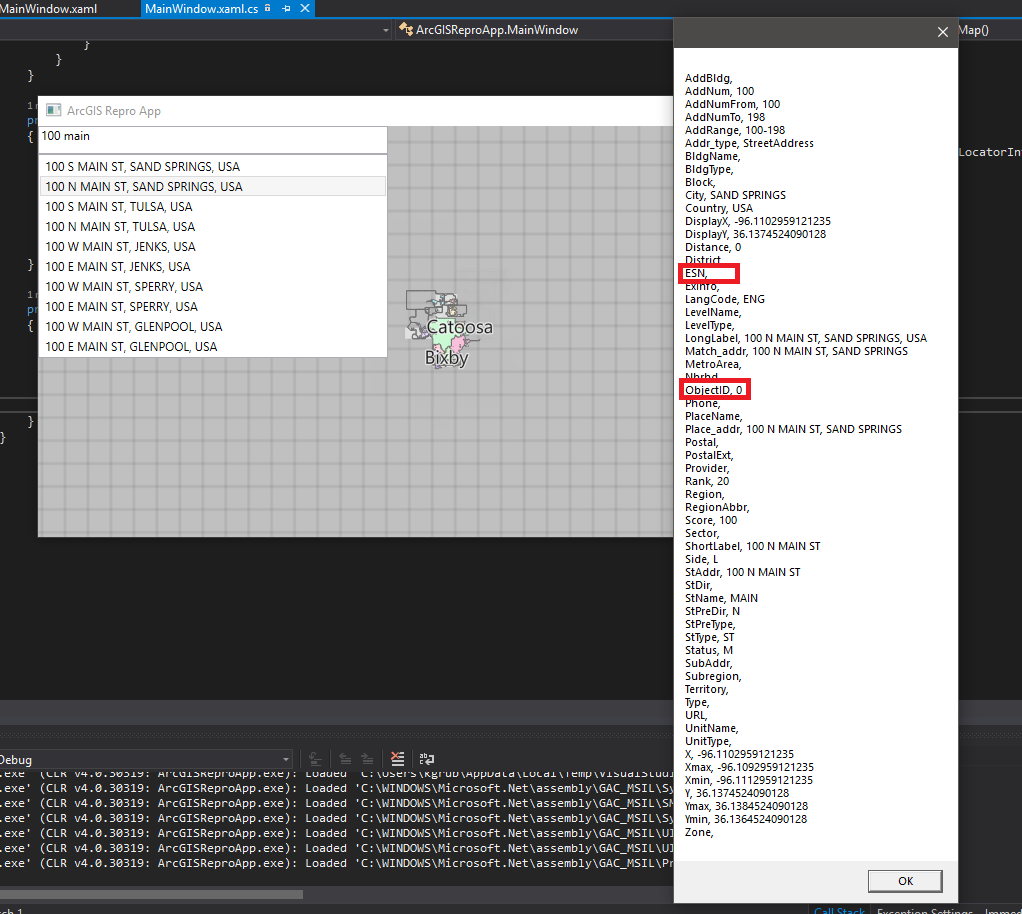Screen dimensions: 1022x914
Task: Click the 'Score, 100' attribute line
Action: [710, 520]
